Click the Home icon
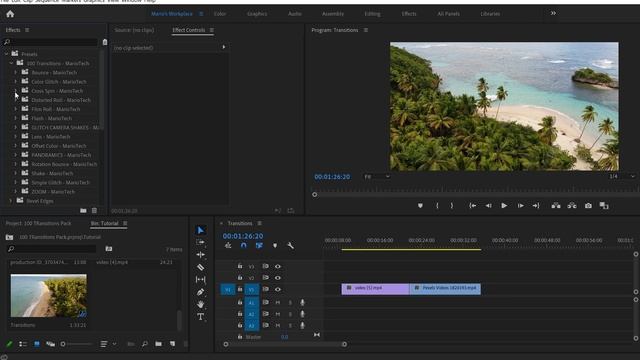The image size is (640, 360). point(10,14)
